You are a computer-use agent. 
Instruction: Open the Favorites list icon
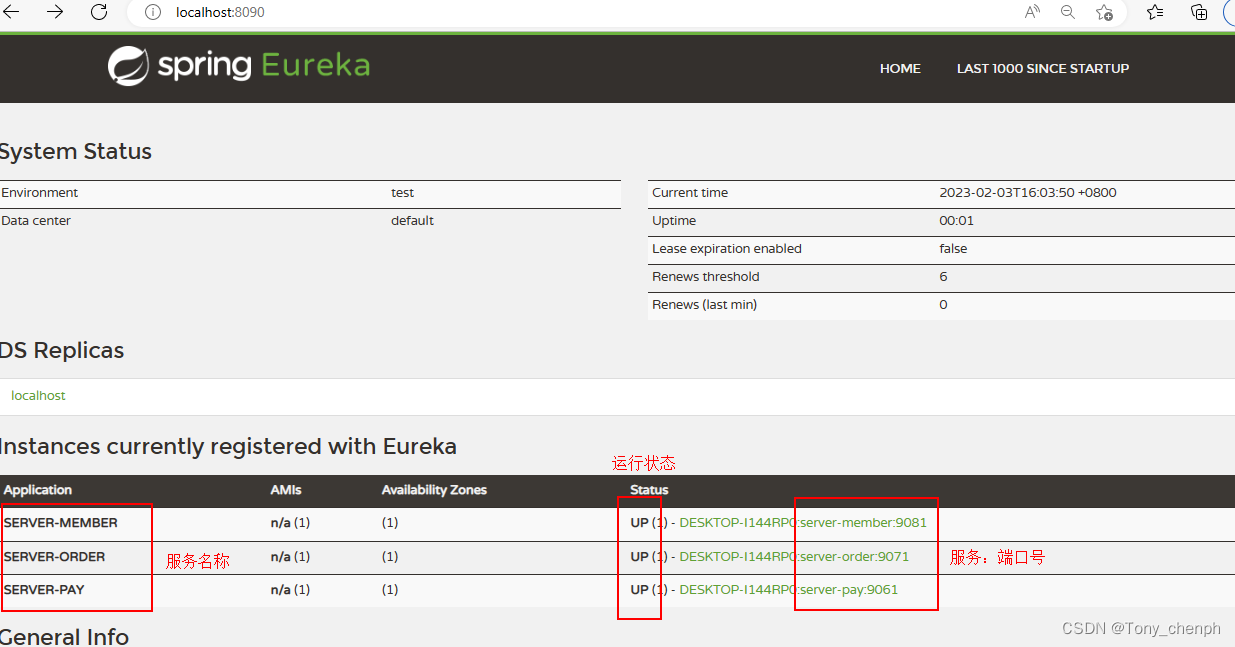click(1155, 12)
